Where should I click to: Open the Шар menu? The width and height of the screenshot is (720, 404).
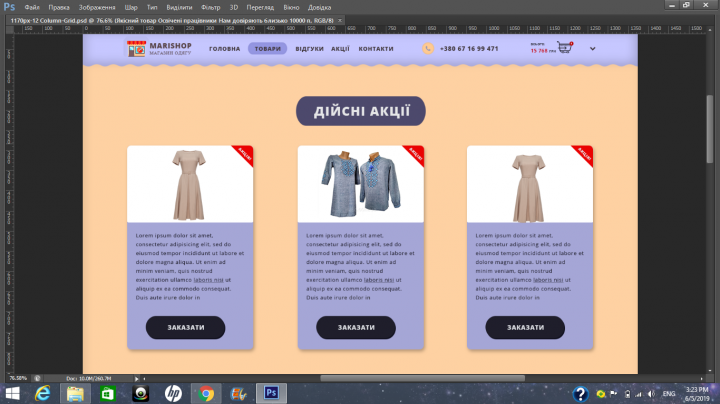(x=131, y=7)
